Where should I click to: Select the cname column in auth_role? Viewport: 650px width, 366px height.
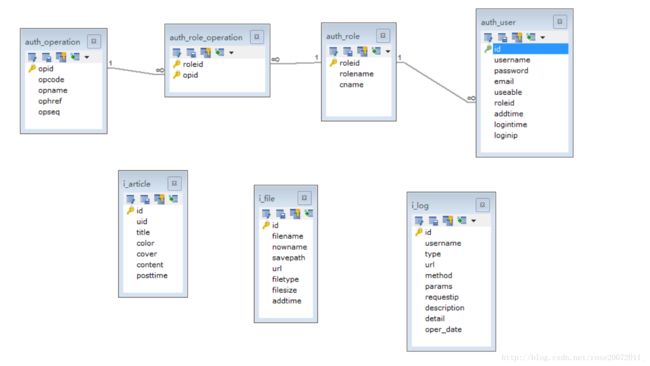[x=352, y=85]
